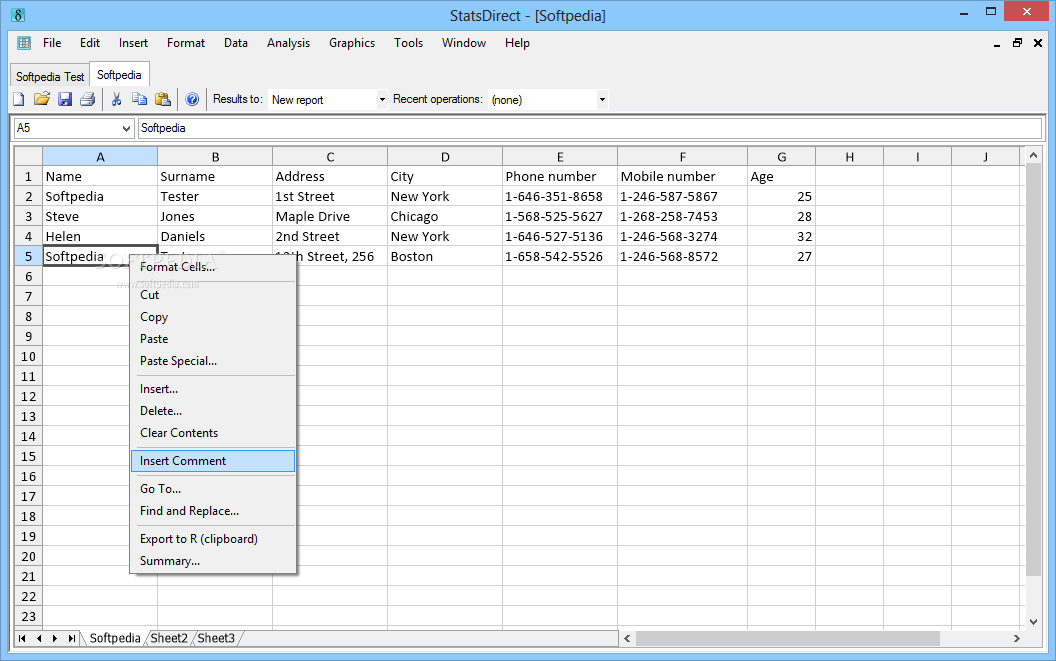
Task: Select the Softpedia sheet tab at bottom
Action: (x=114, y=638)
